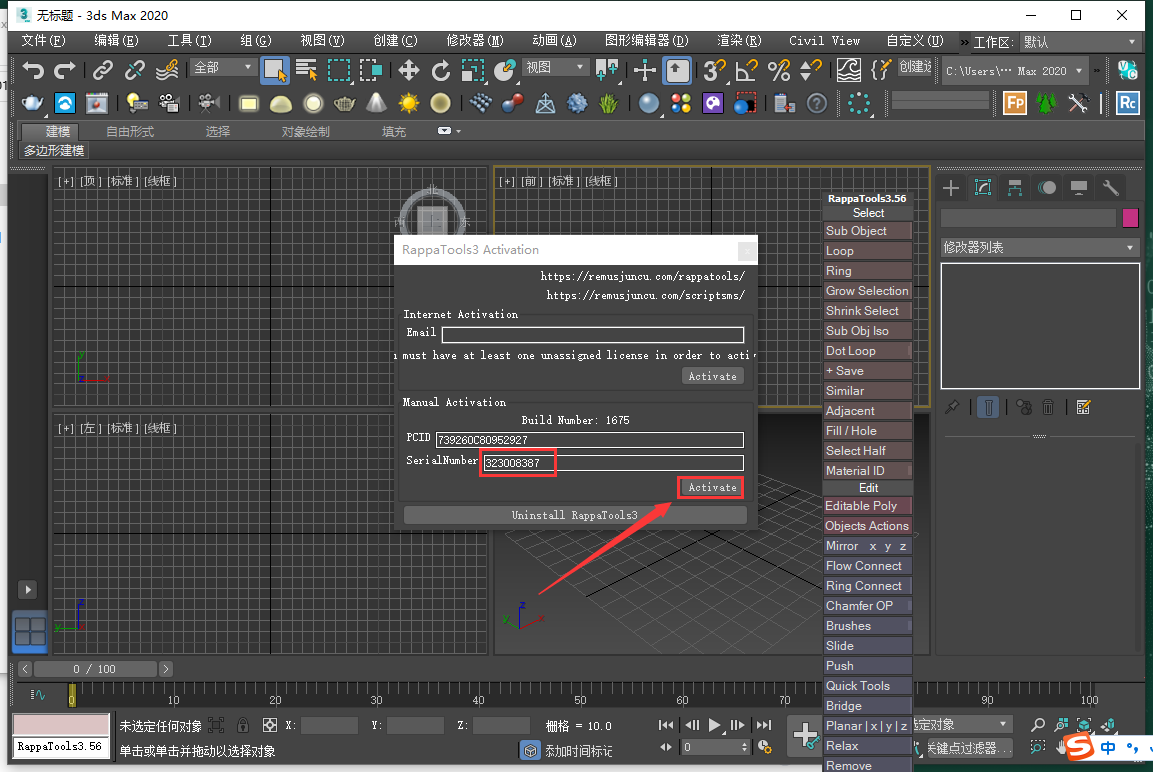
Task: Click the SerialNumber input field
Action: pyautogui.click(x=613, y=462)
